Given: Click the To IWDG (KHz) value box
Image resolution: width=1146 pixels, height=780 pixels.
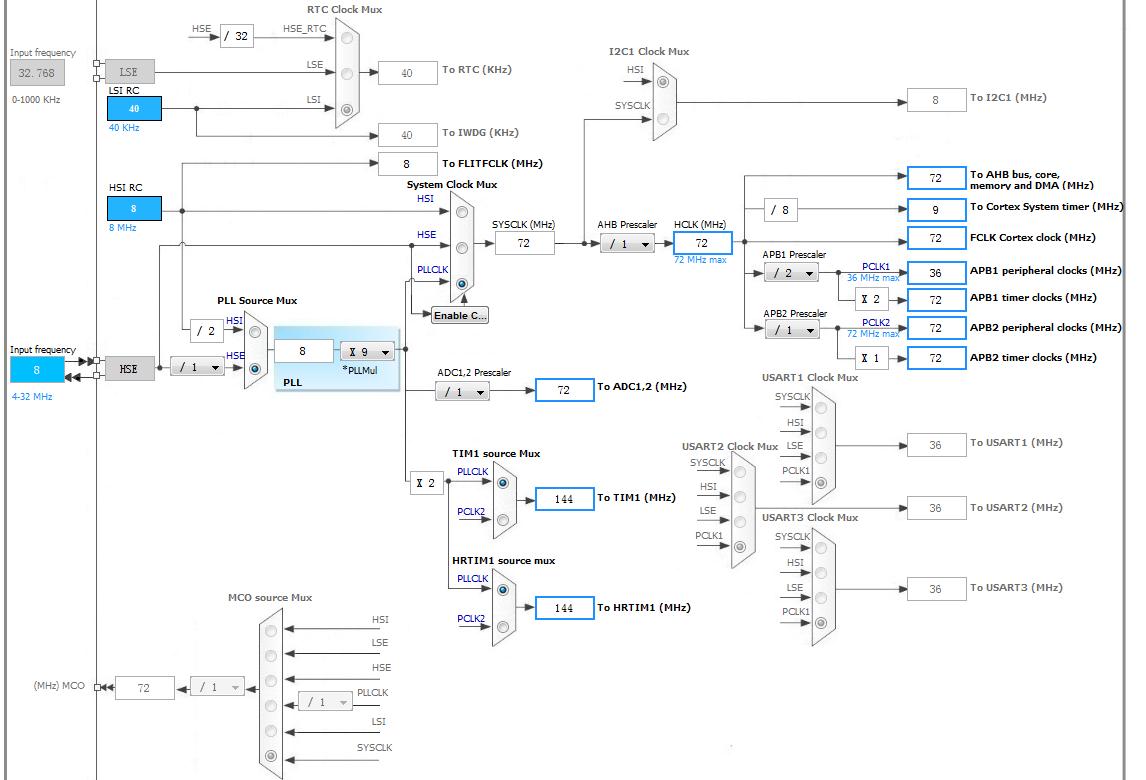Looking at the screenshot, I should click(x=408, y=135).
